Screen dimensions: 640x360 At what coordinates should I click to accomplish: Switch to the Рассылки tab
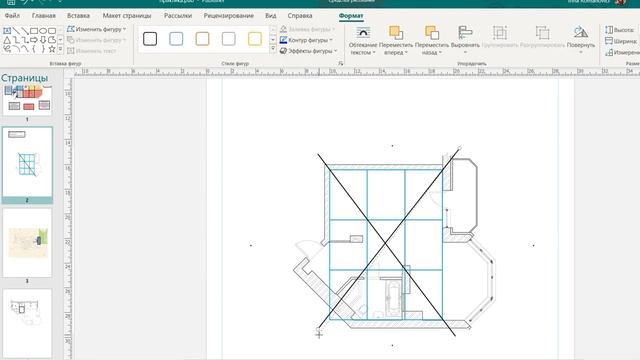(178, 16)
